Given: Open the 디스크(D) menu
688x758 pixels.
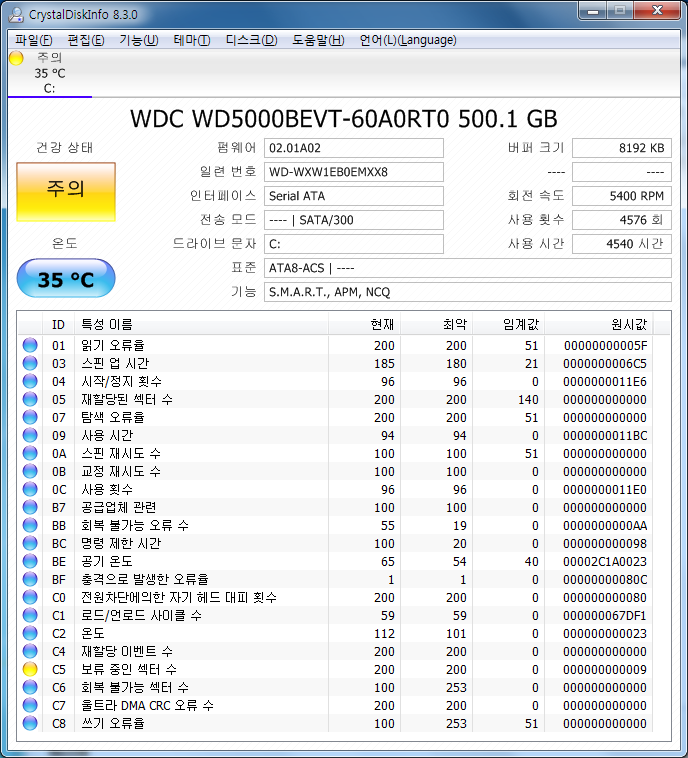Looking at the screenshot, I should [251, 40].
